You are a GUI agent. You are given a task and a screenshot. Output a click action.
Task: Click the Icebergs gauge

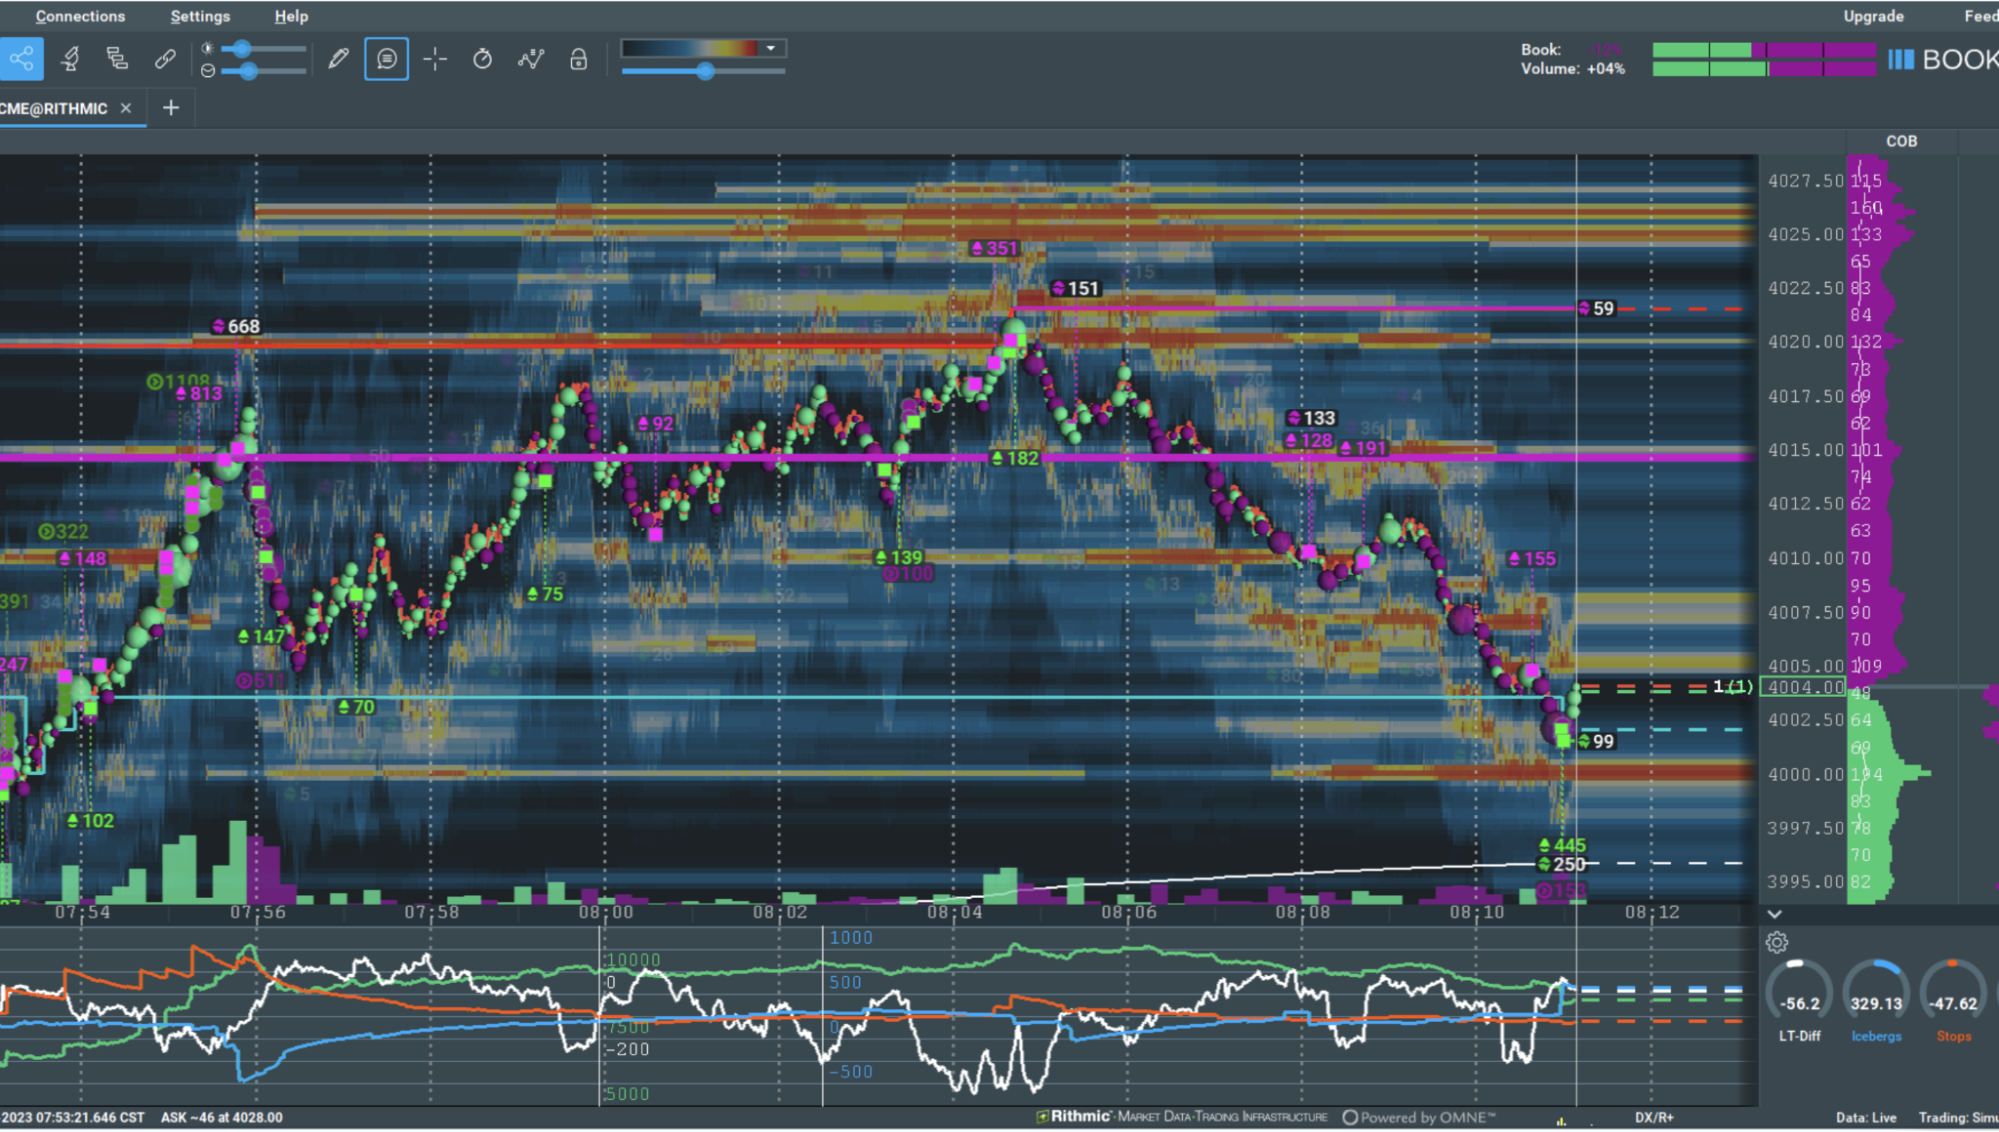tap(1876, 1001)
